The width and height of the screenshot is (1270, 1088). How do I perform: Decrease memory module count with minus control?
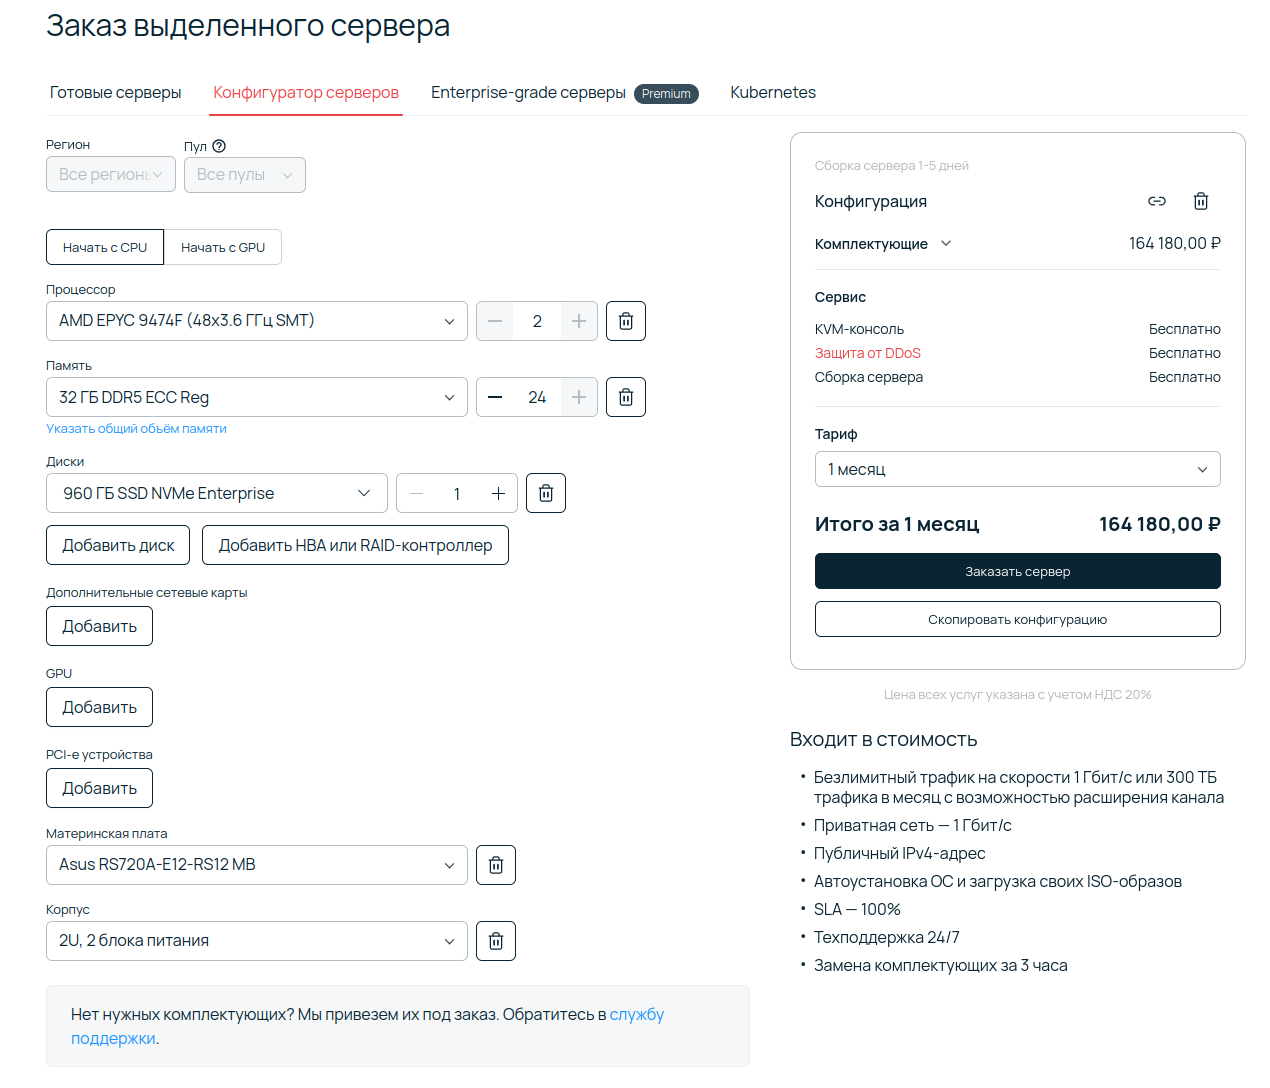(x=494, y=397)
